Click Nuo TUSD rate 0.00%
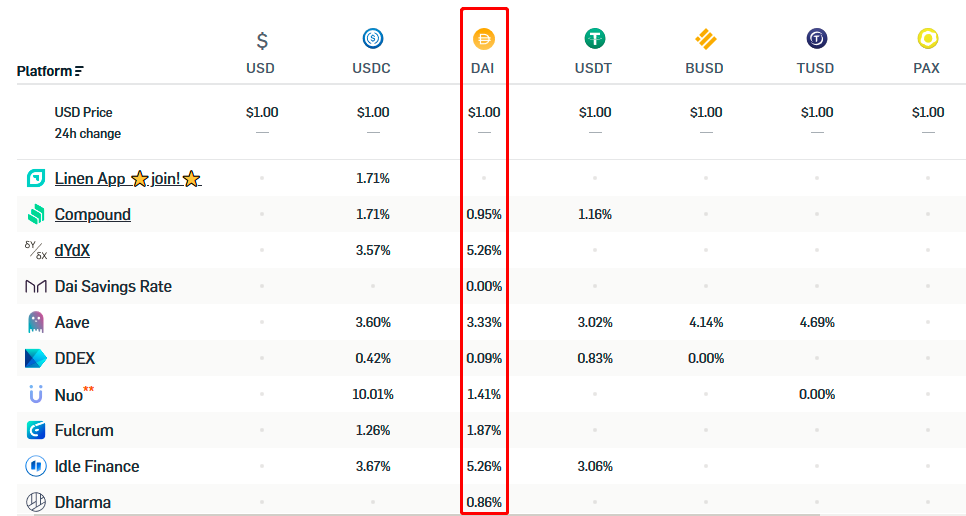Screen dimensions: 966x516 tap(817, 394)
